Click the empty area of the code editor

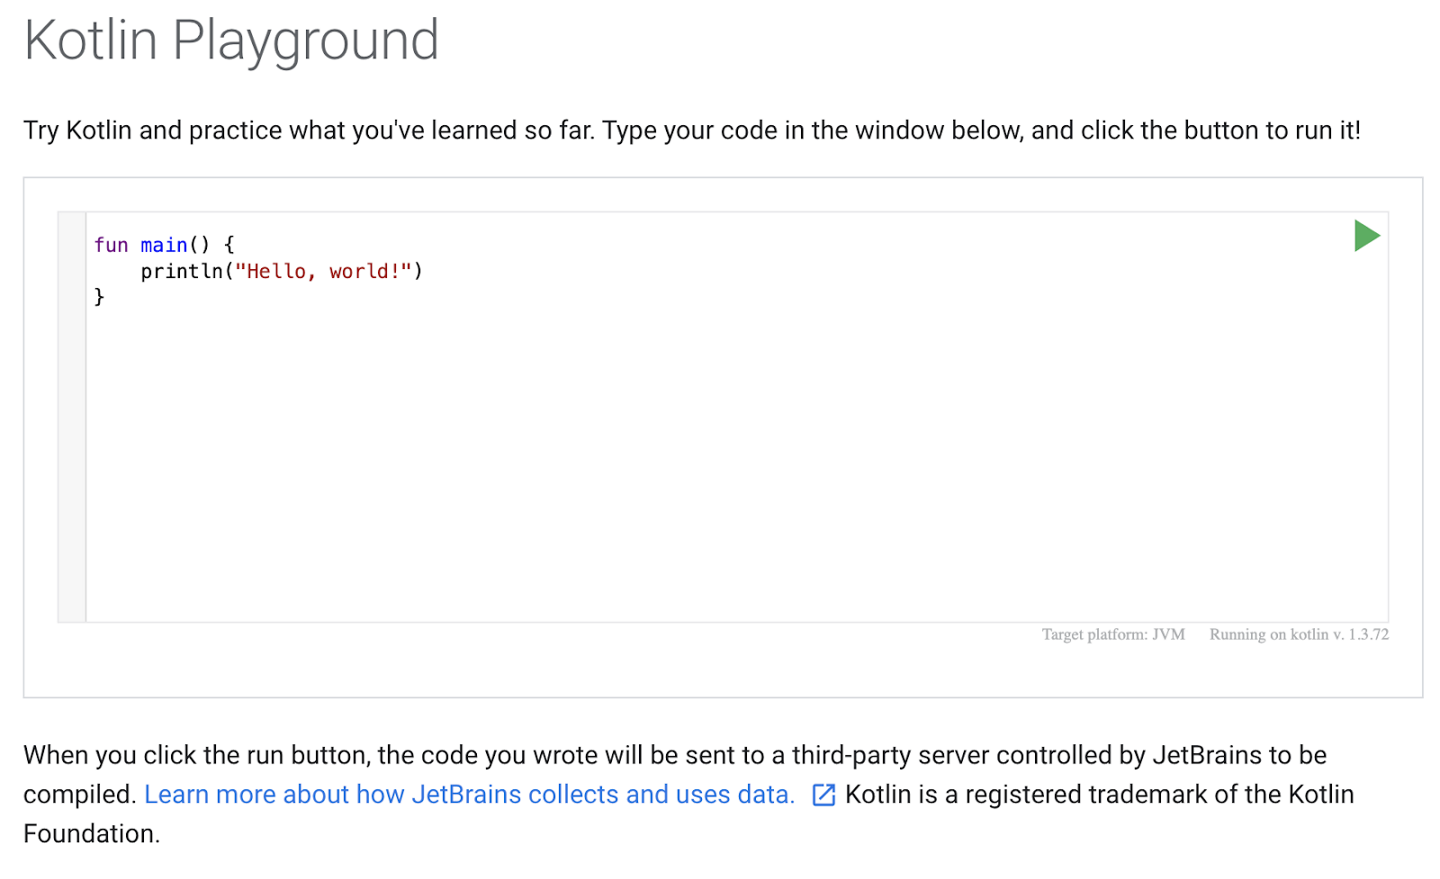[x=736, y=460]
